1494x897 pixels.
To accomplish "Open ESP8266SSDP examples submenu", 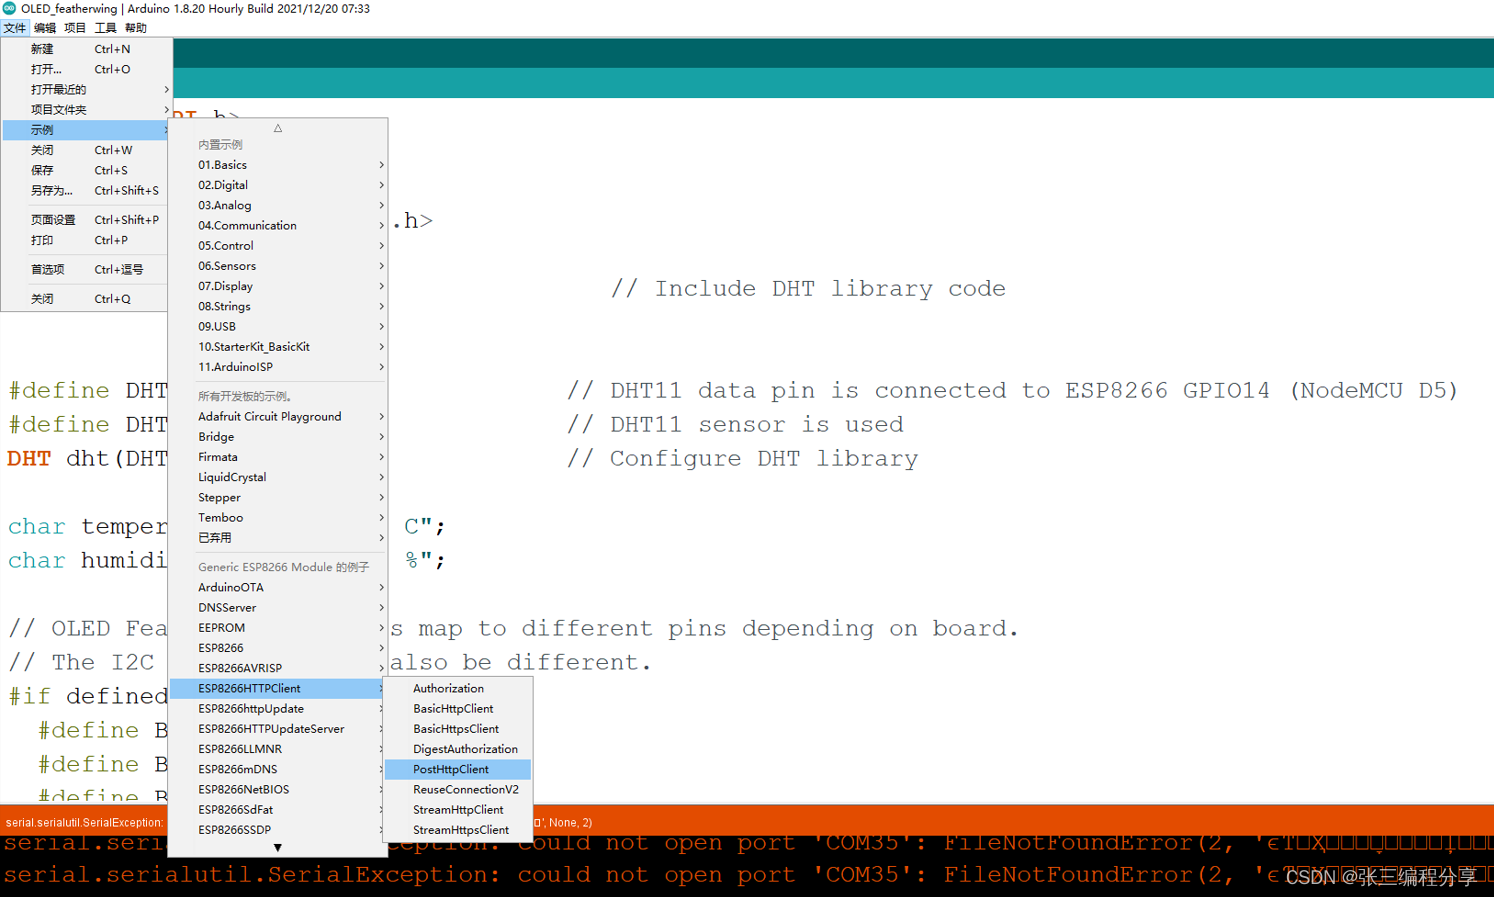I will pos(278,830).
